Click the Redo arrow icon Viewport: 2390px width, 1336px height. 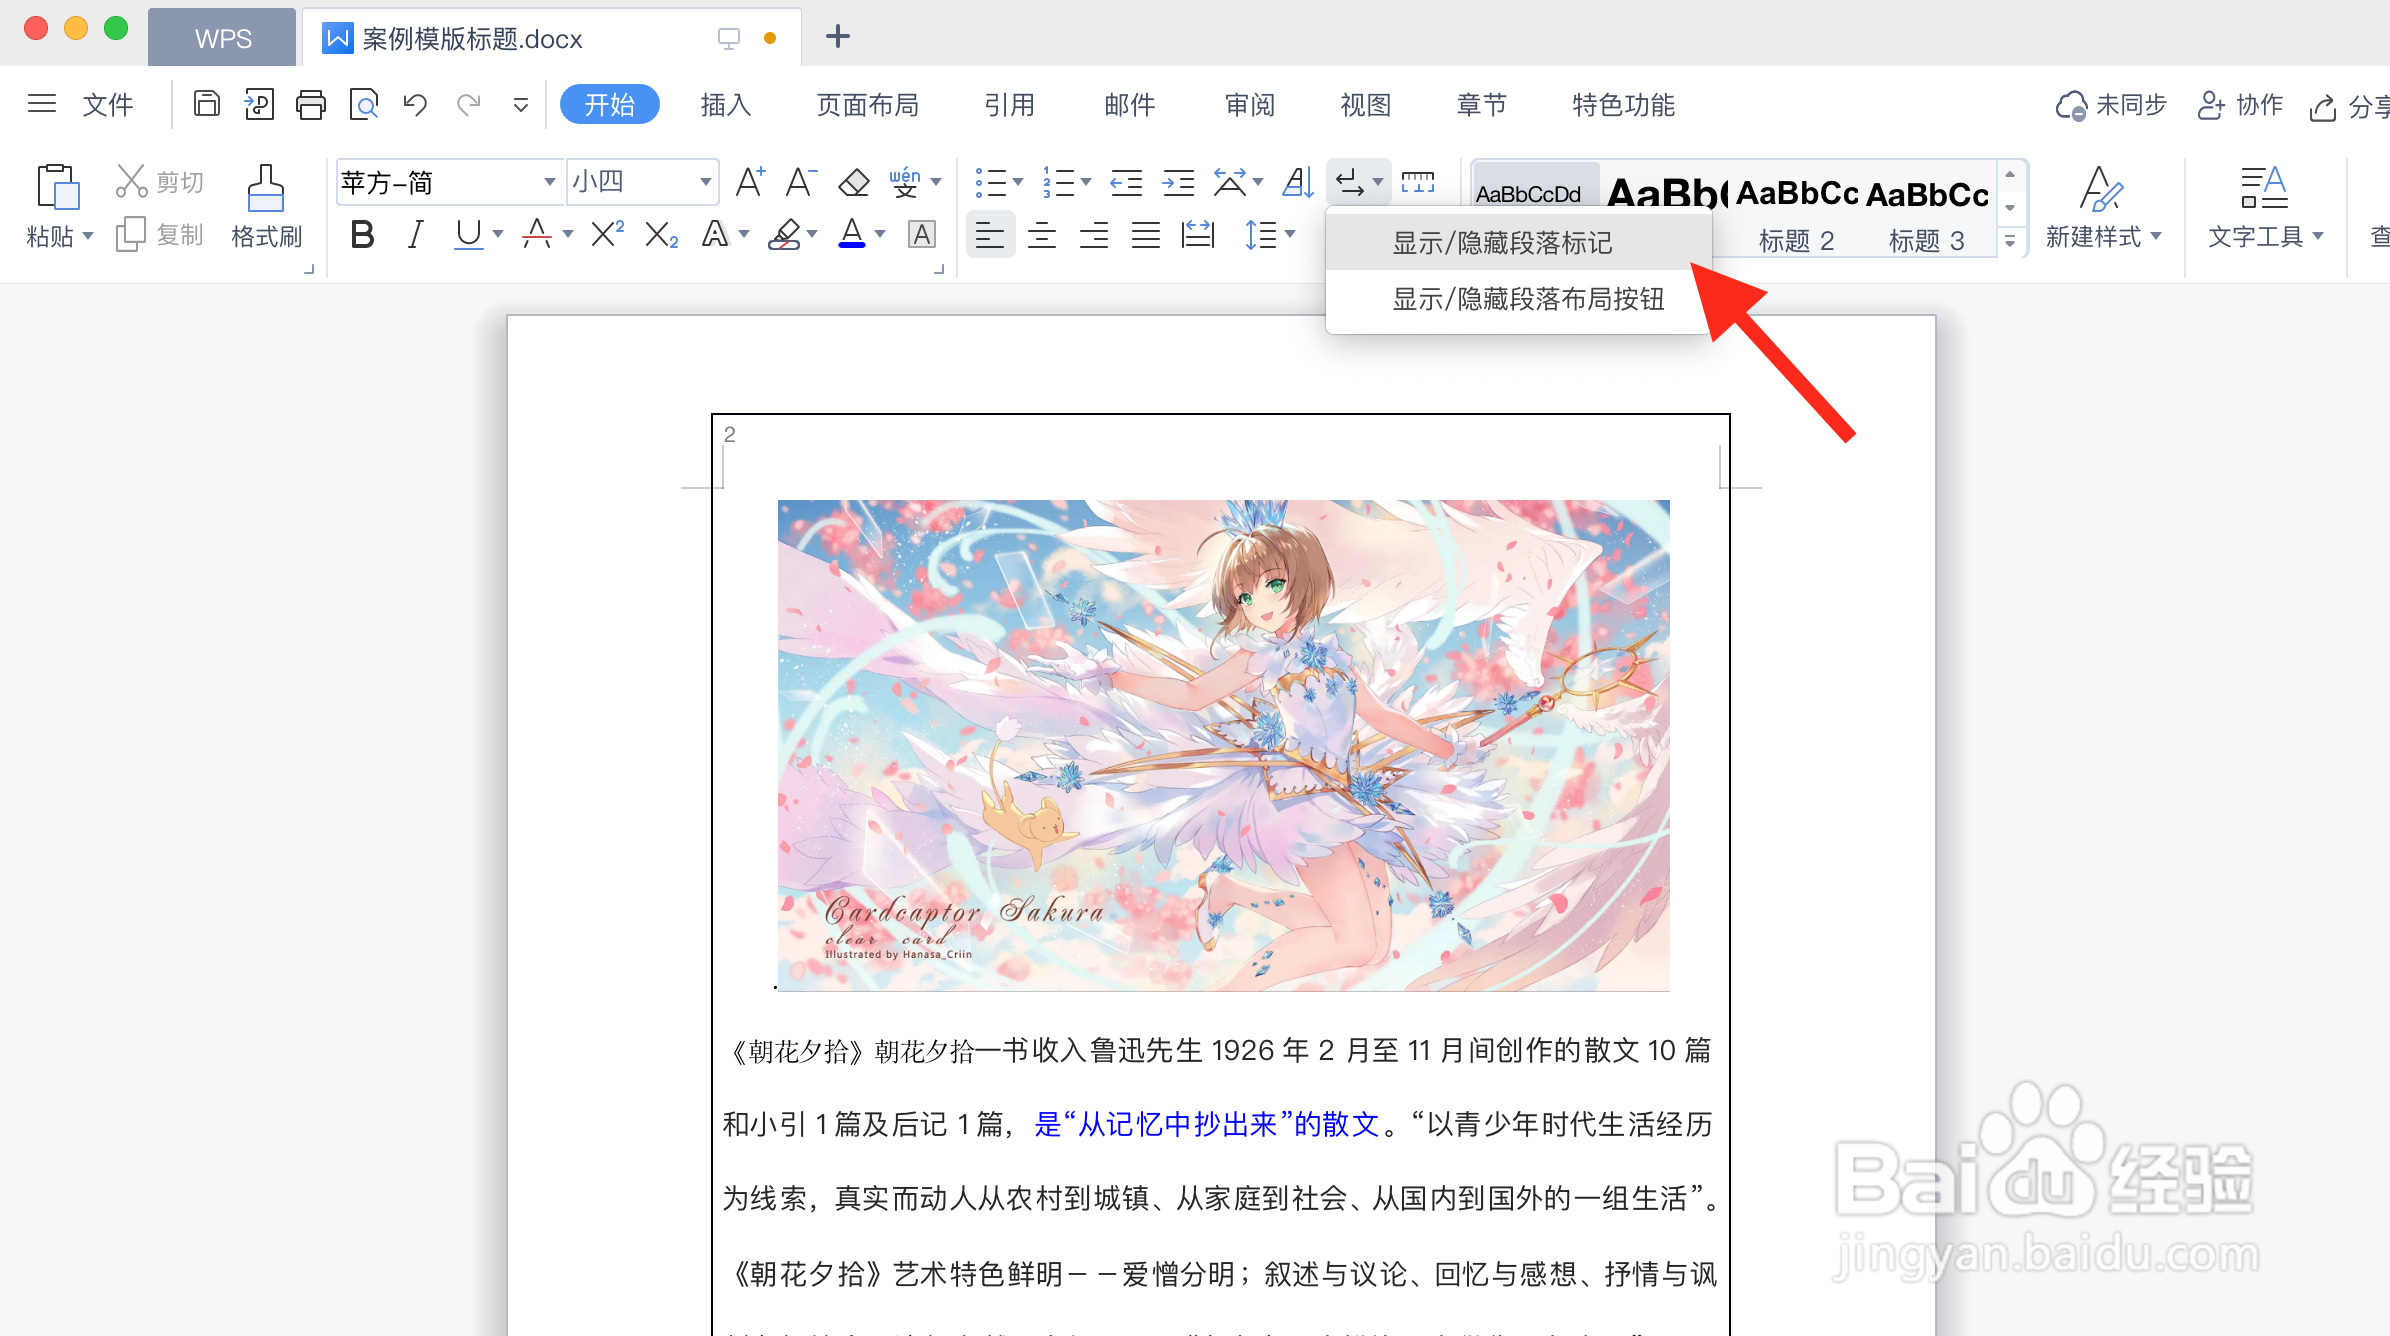point(468,104)
